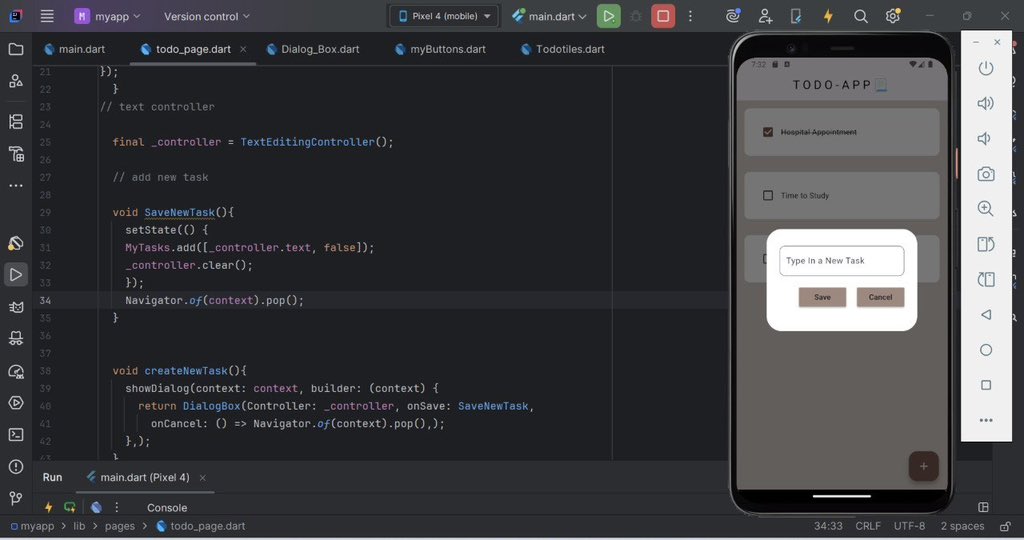
Task: Open the AI assistant swirl icon
Action: click(733, 16)
